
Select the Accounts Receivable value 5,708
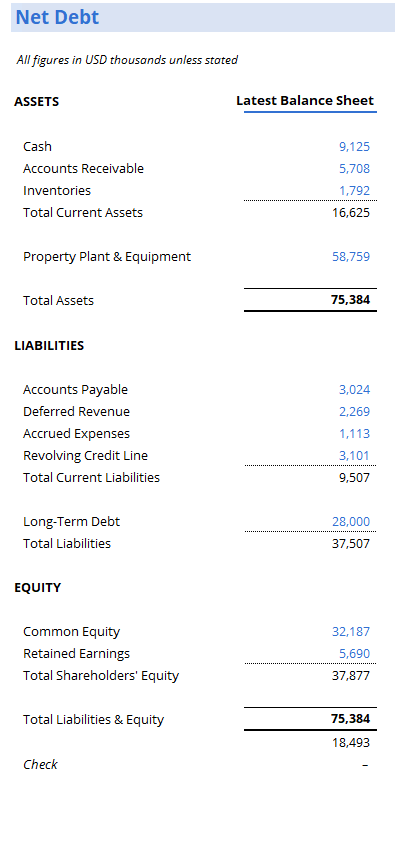coord(354,168)
